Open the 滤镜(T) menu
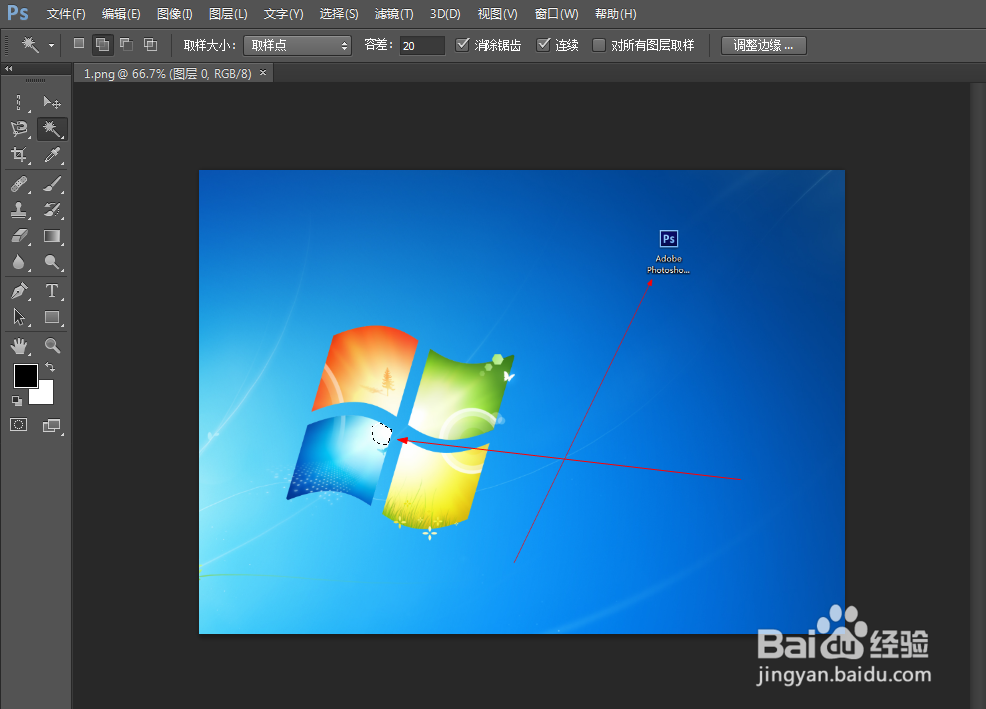Viewport: 986px width, 709px height. click(x=394, y=14)
